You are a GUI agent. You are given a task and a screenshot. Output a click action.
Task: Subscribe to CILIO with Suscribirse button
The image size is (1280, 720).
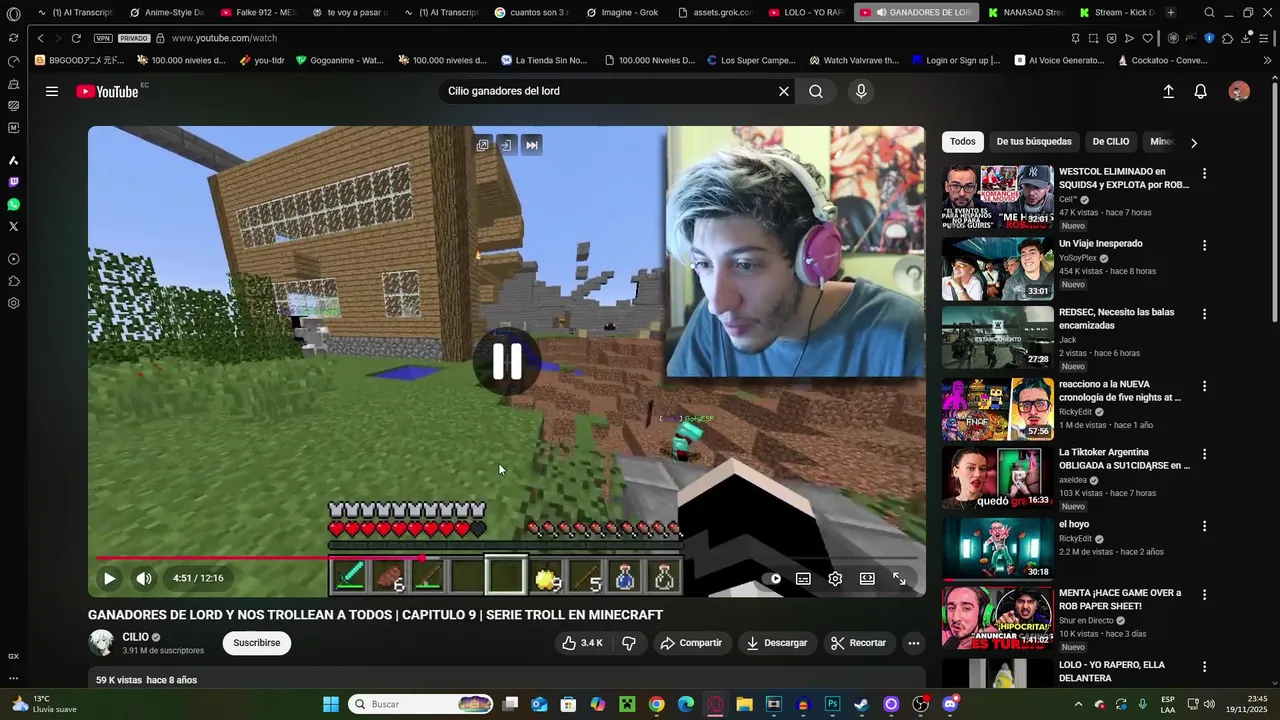tap(257, 643)
